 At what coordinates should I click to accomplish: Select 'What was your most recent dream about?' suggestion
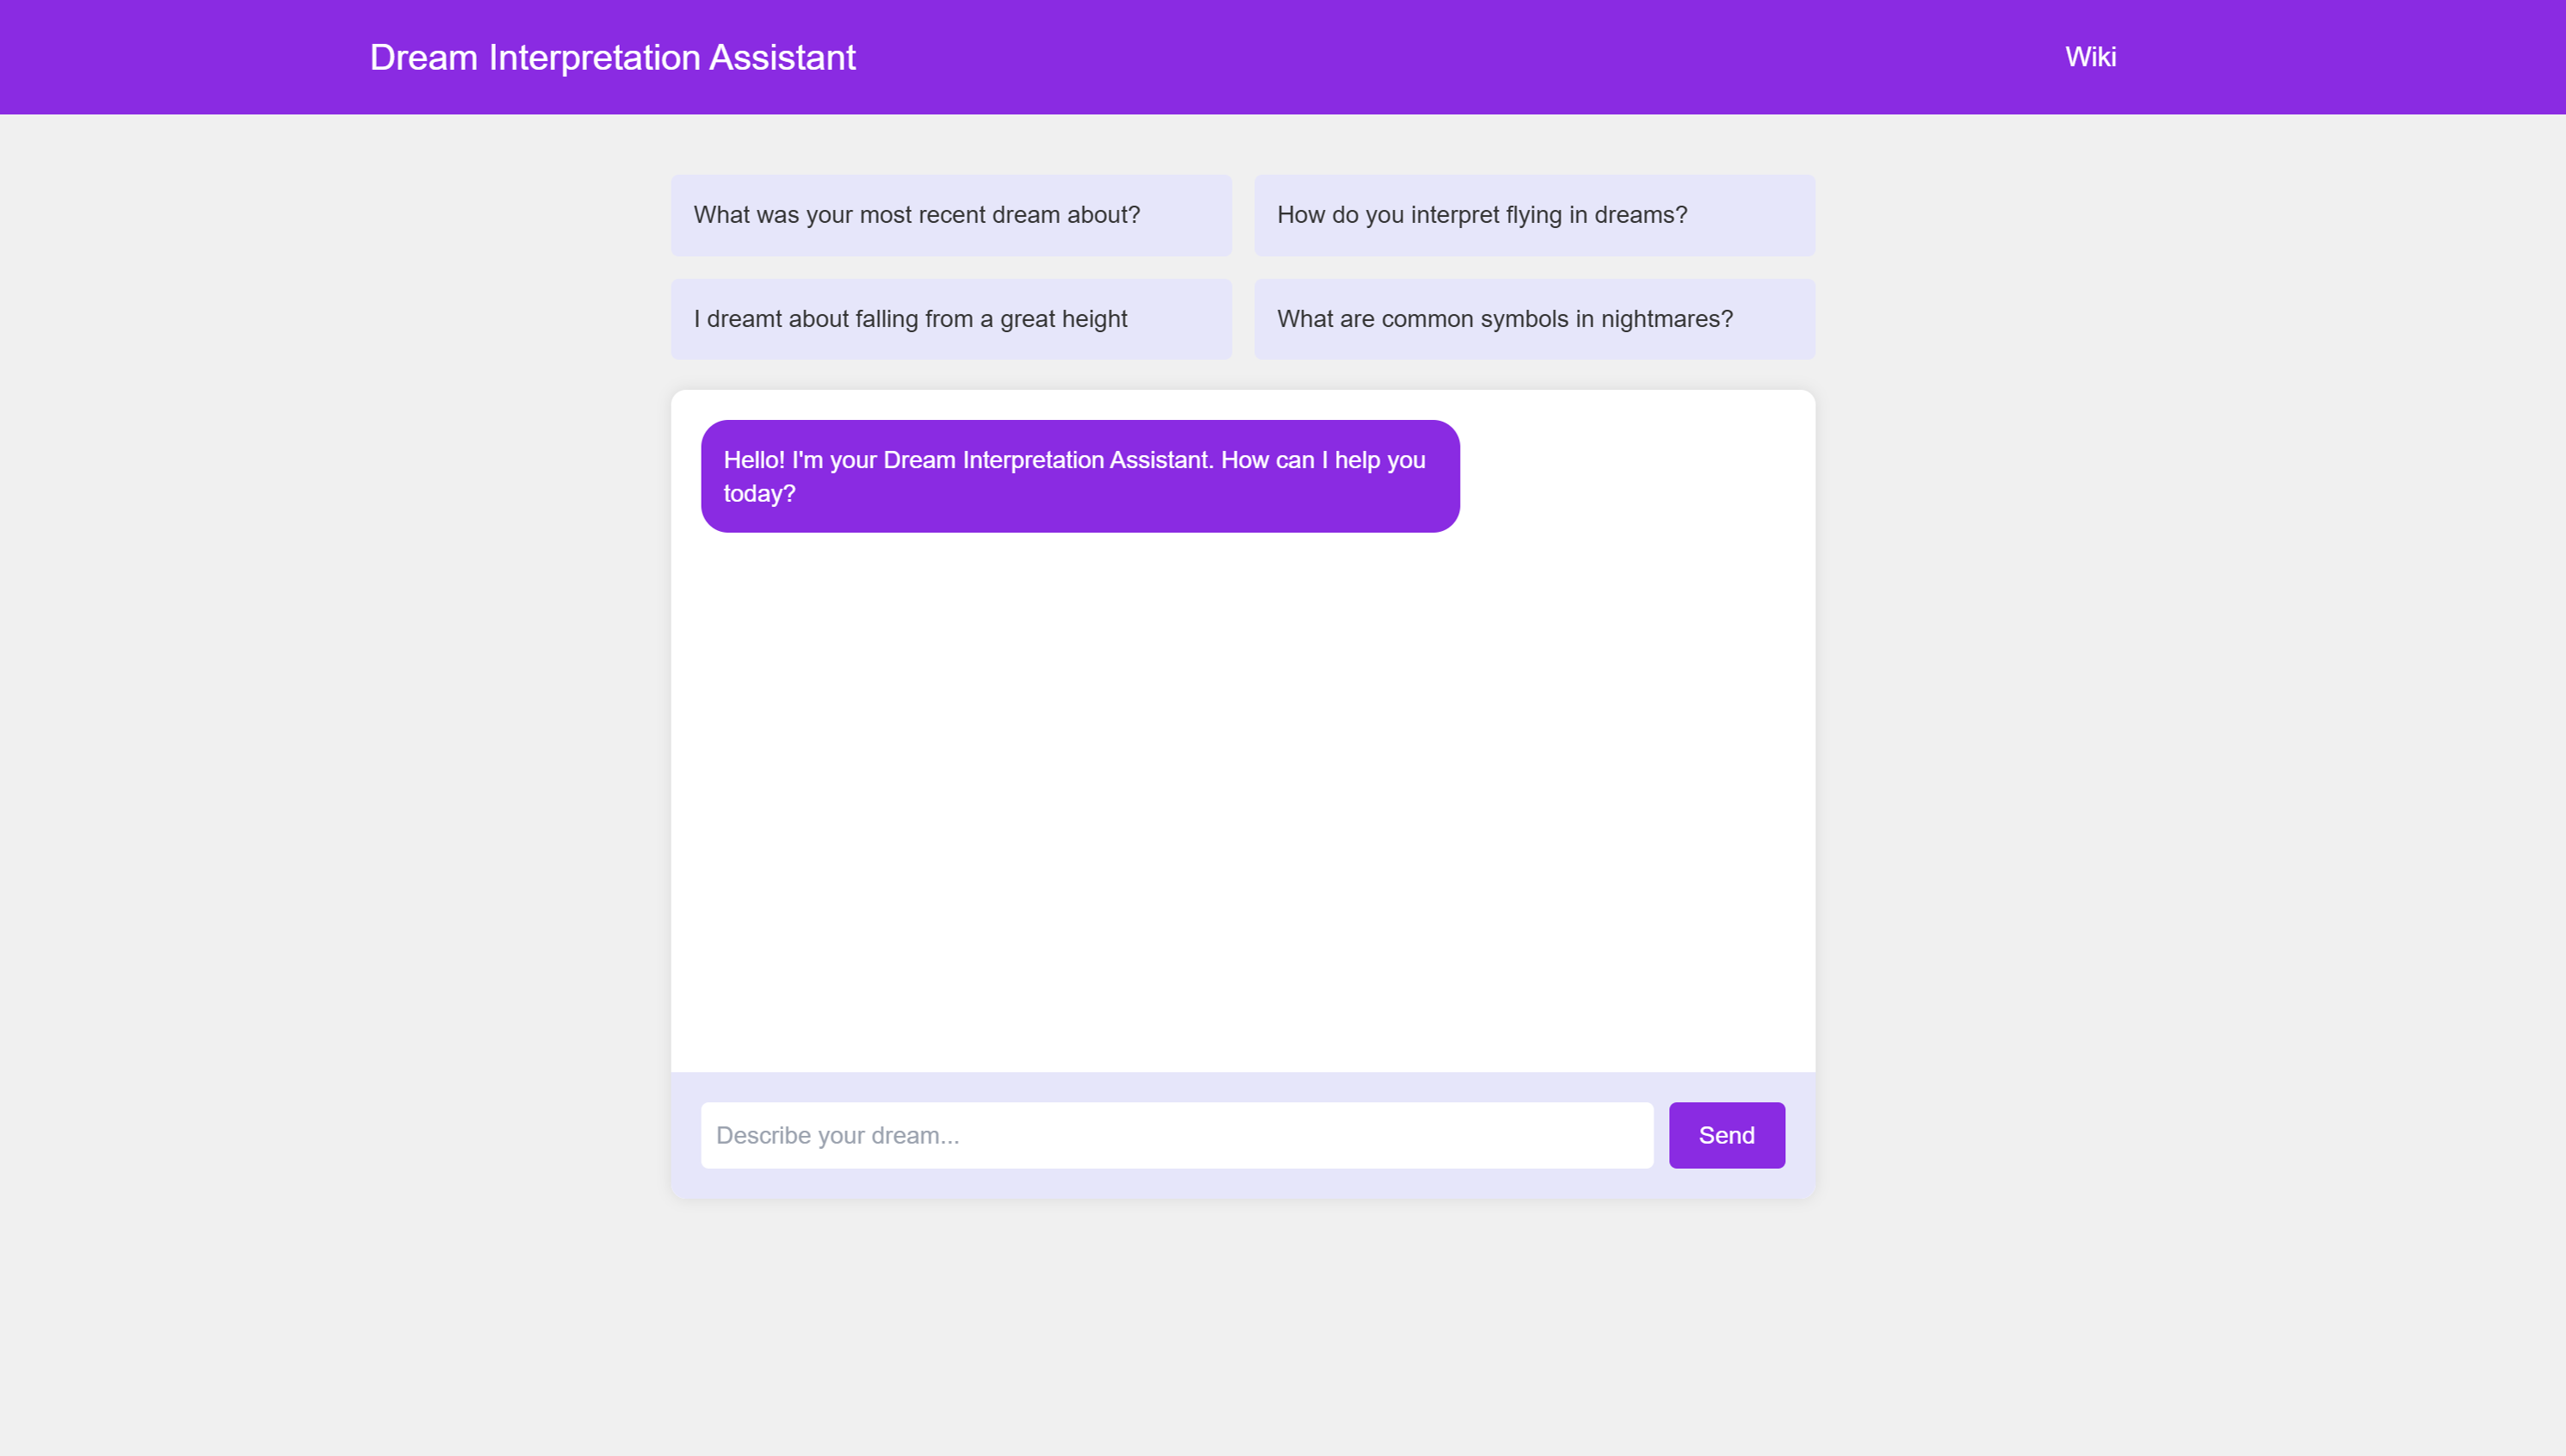(x=950, y=215)
